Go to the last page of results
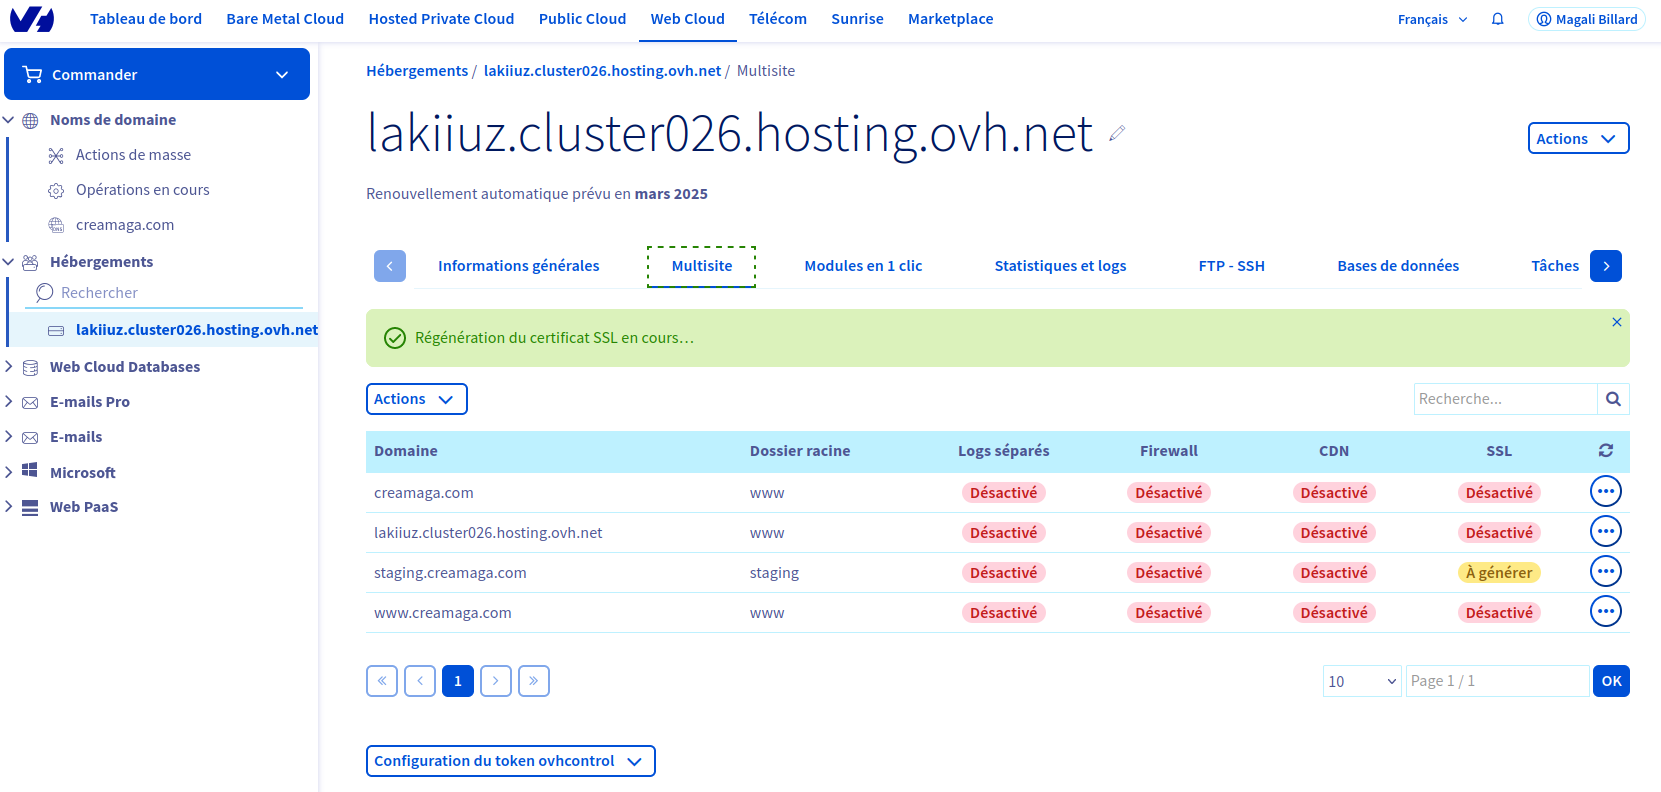This screenshot has height=792, width=1661. point(534,681)
